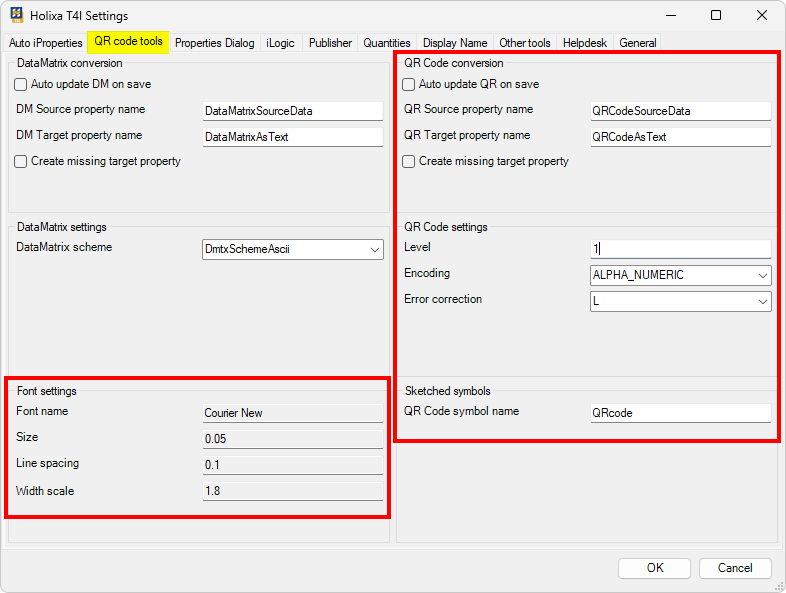Open the General tab

coord(638,43)
